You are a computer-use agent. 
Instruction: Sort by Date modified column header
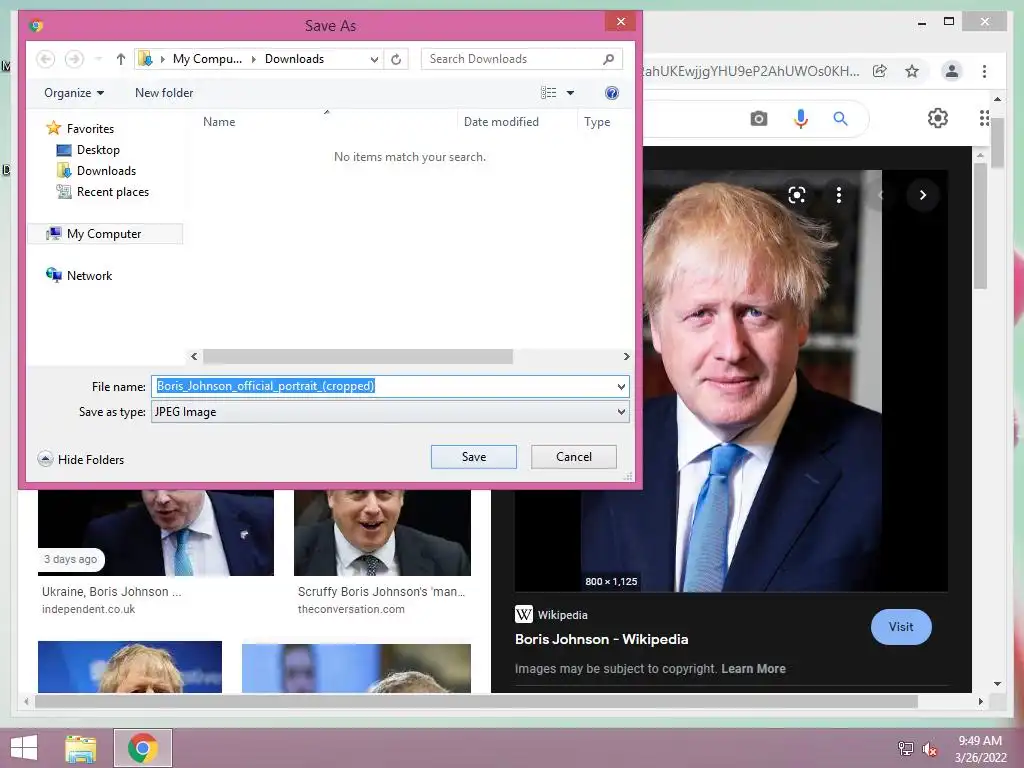tap(501, 122)
